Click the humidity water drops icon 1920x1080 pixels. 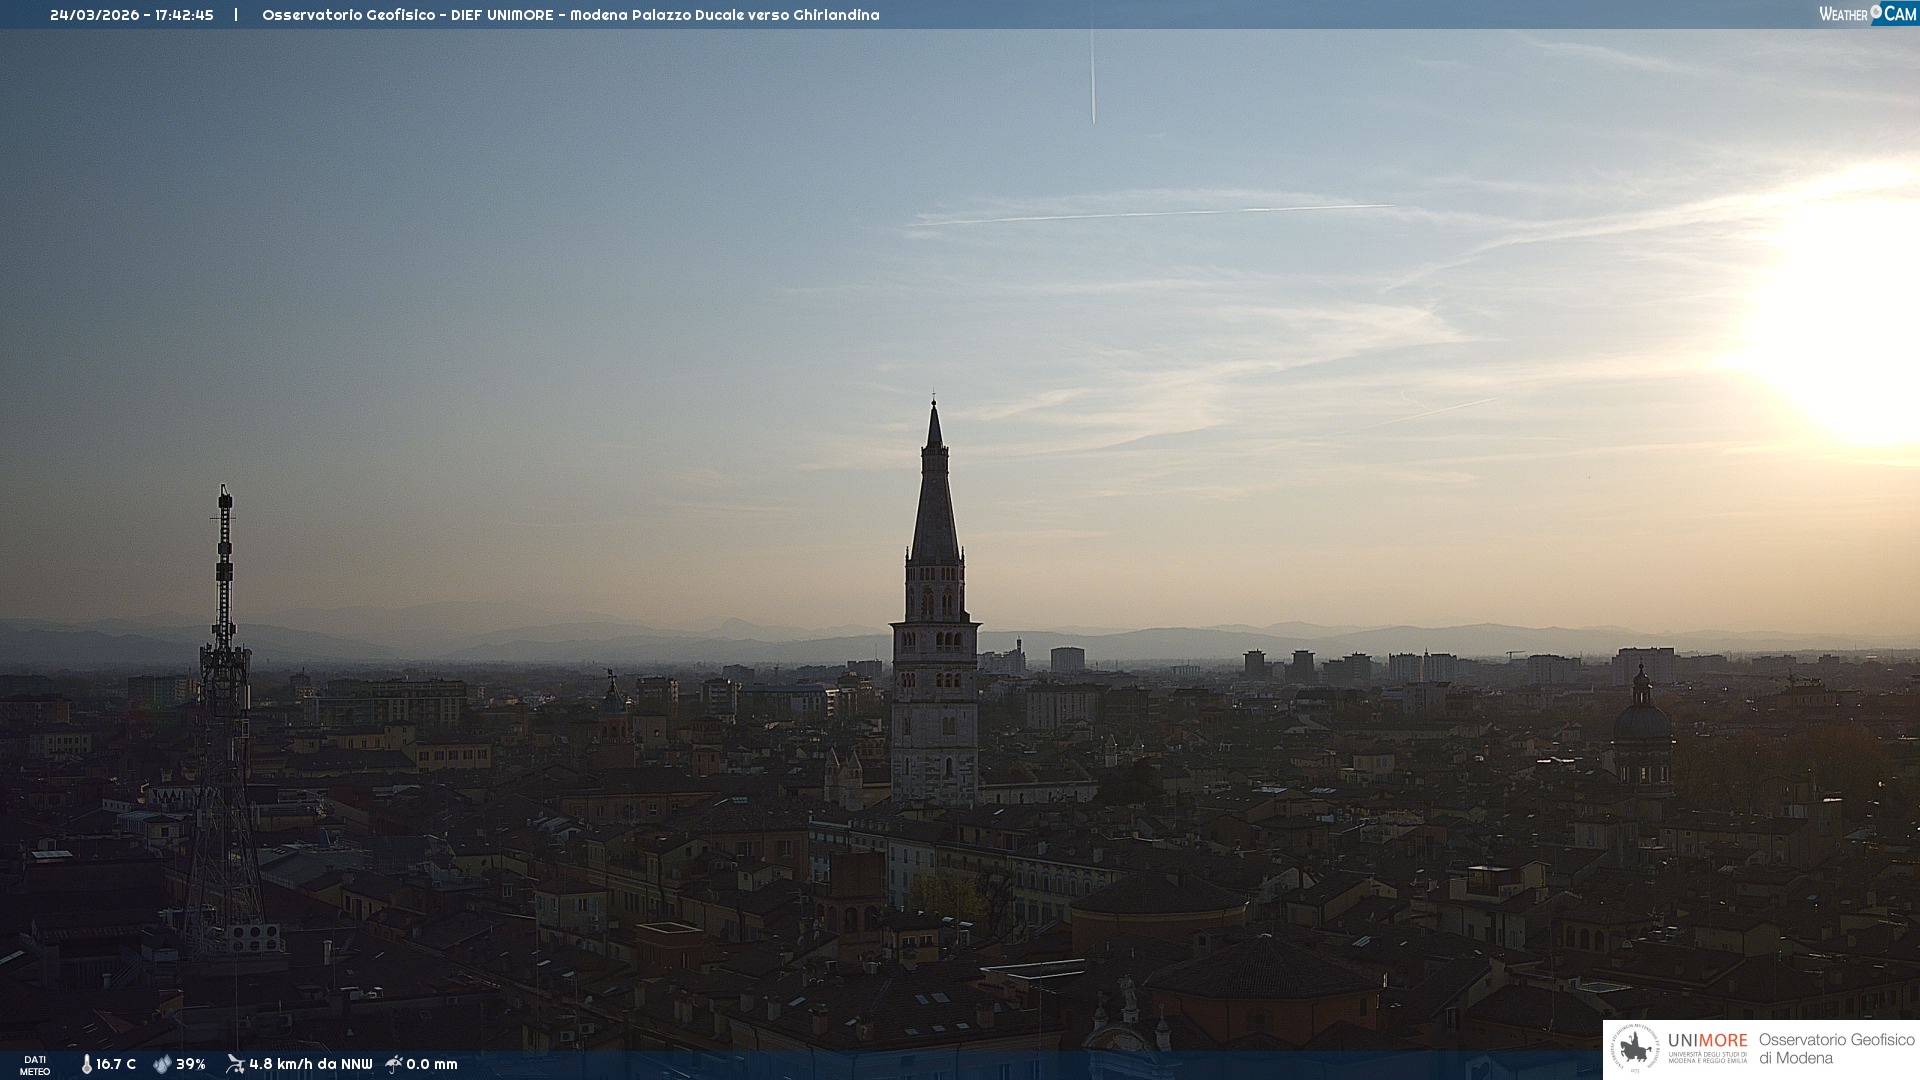[x=162, y=1064]
